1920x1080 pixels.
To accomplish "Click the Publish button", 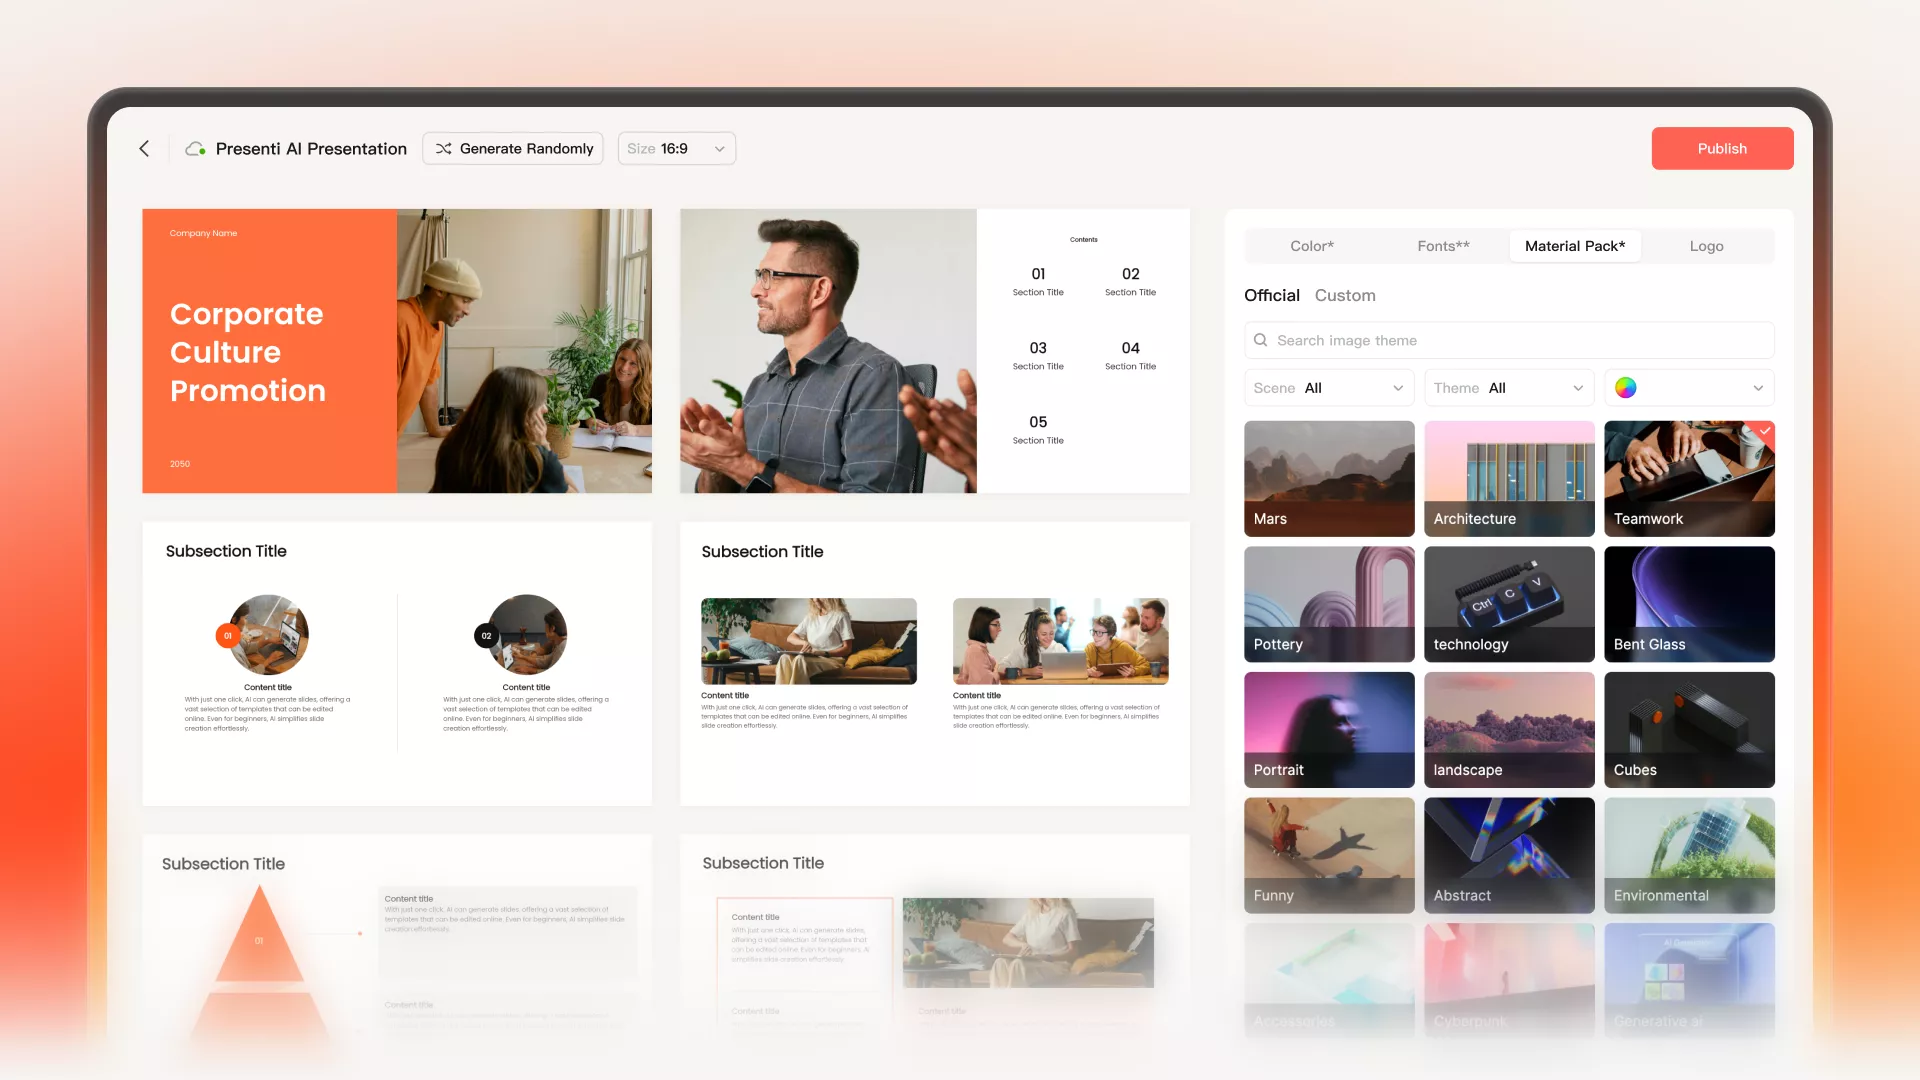I will coord(1721,148).
